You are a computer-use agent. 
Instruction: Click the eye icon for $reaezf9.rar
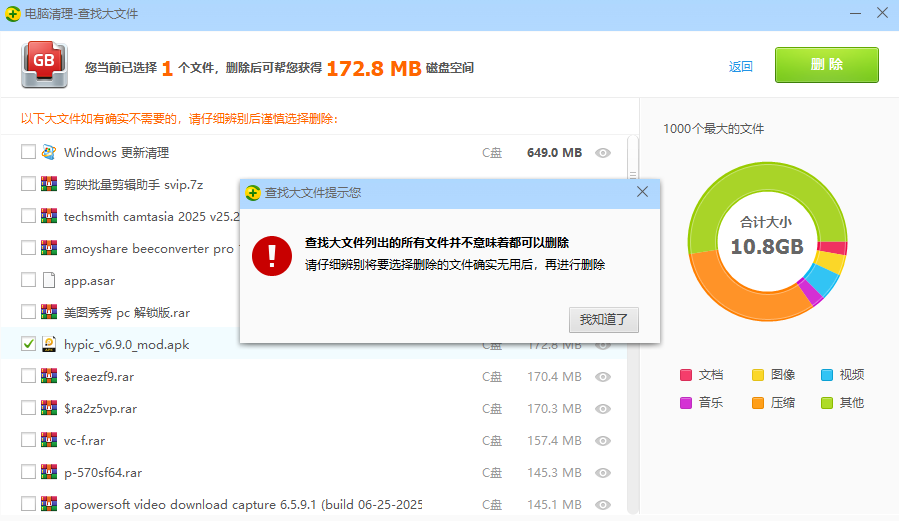603,377
